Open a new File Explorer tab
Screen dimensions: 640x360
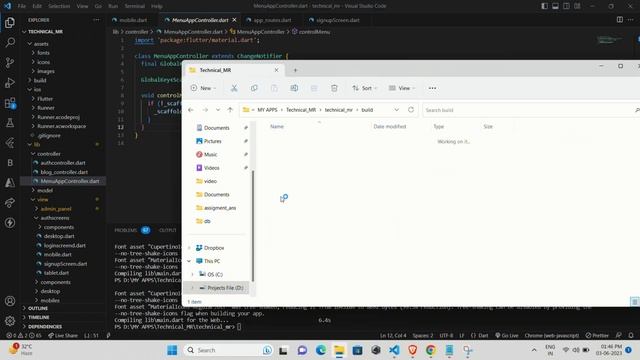pos(295,70)
